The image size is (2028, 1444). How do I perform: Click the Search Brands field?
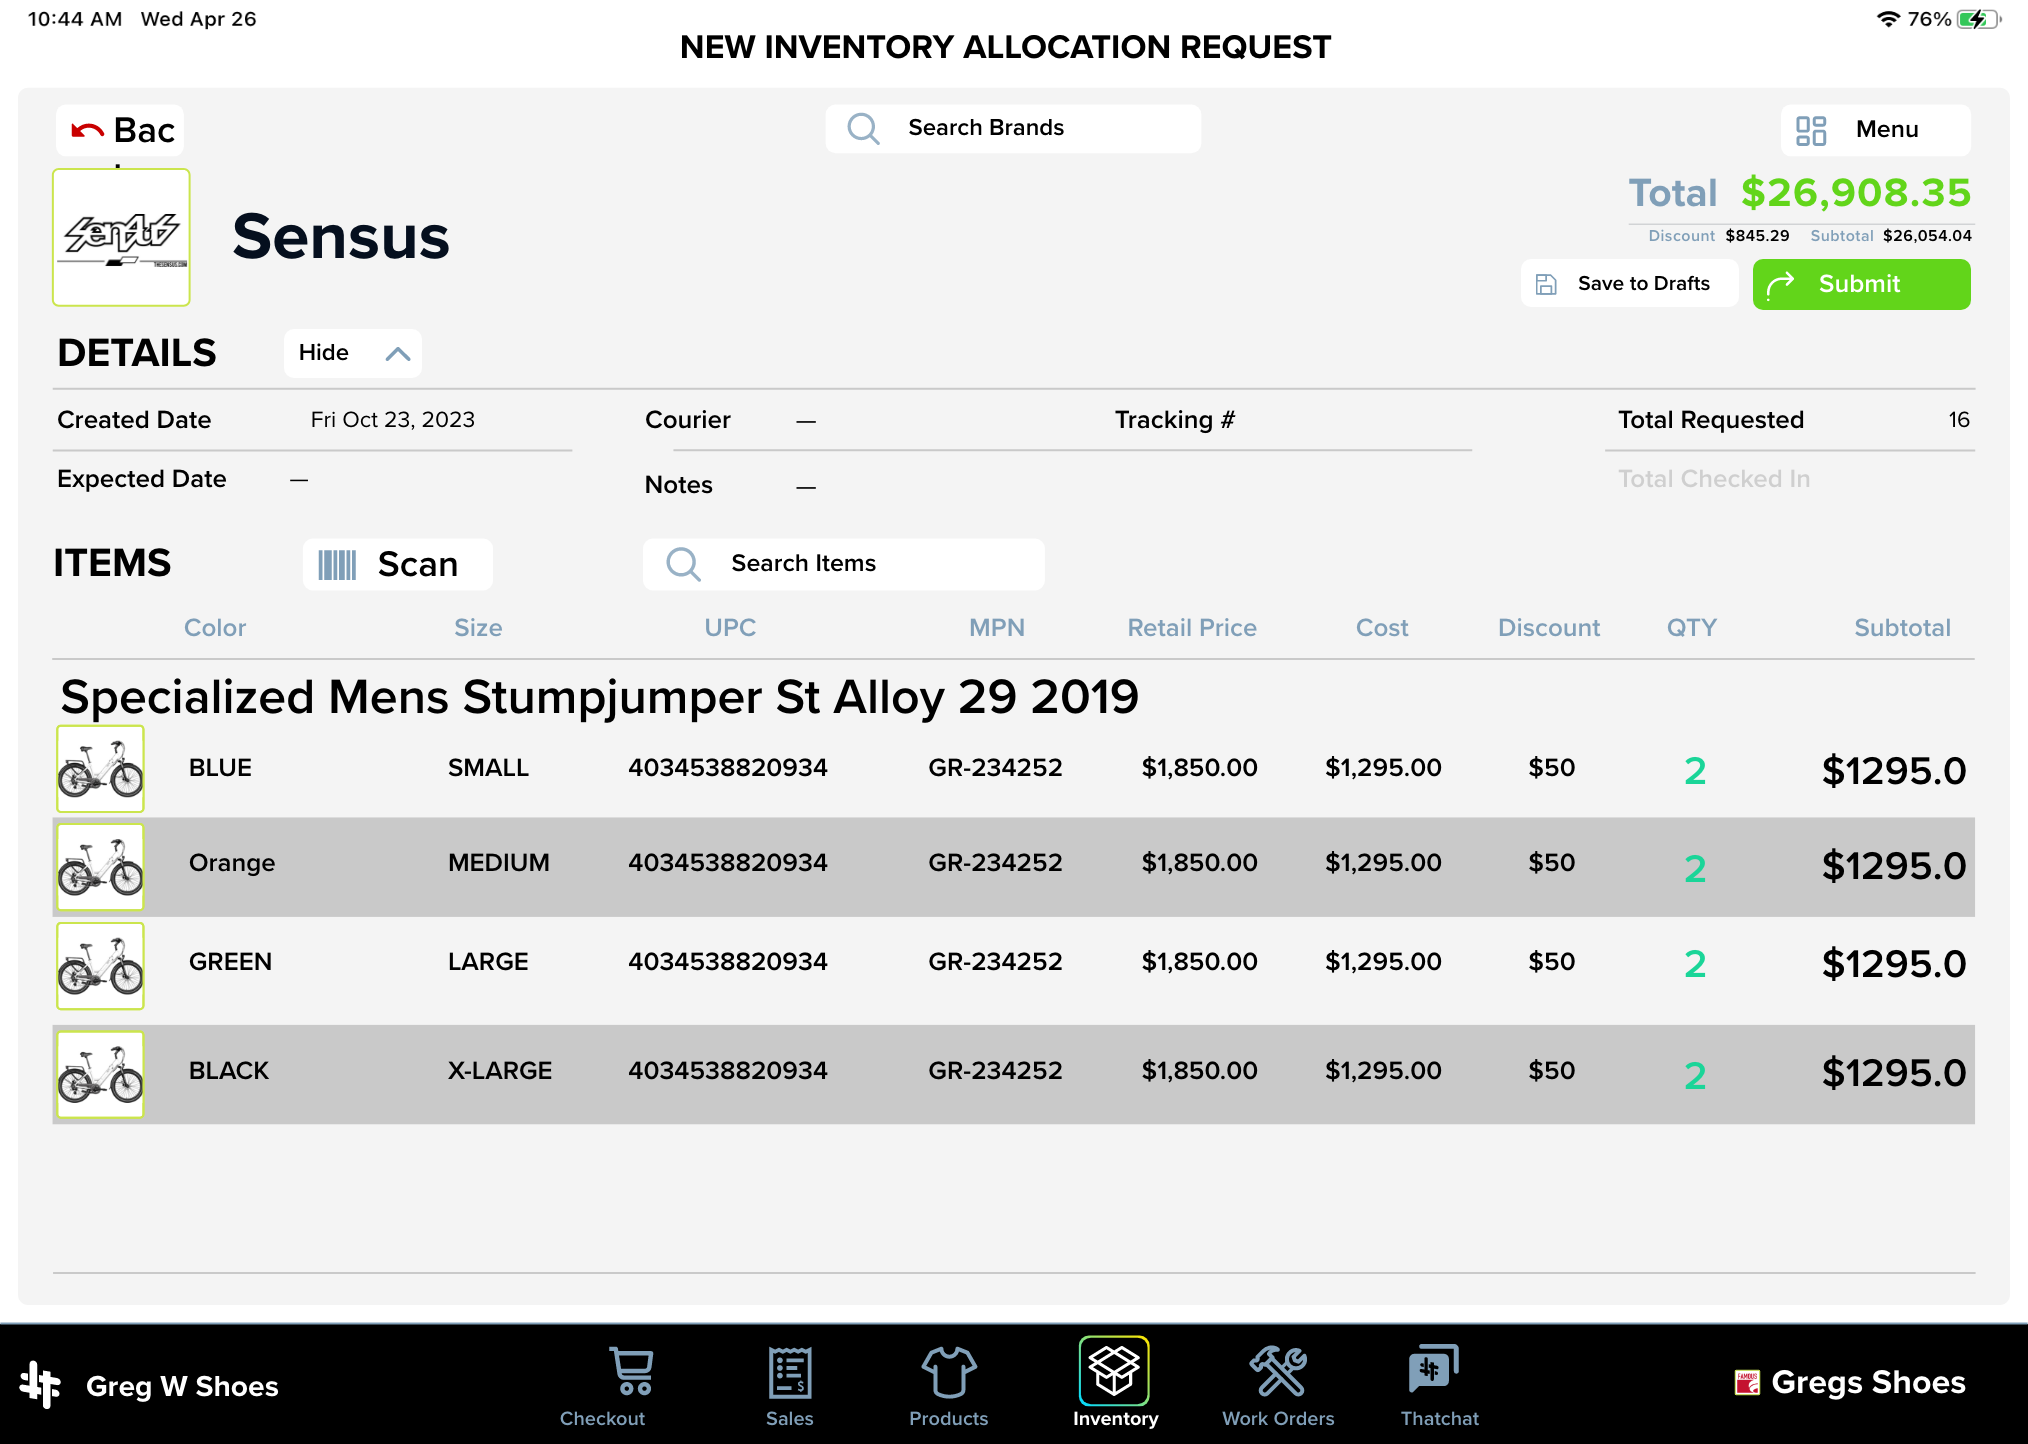(x=1012, y=129)
